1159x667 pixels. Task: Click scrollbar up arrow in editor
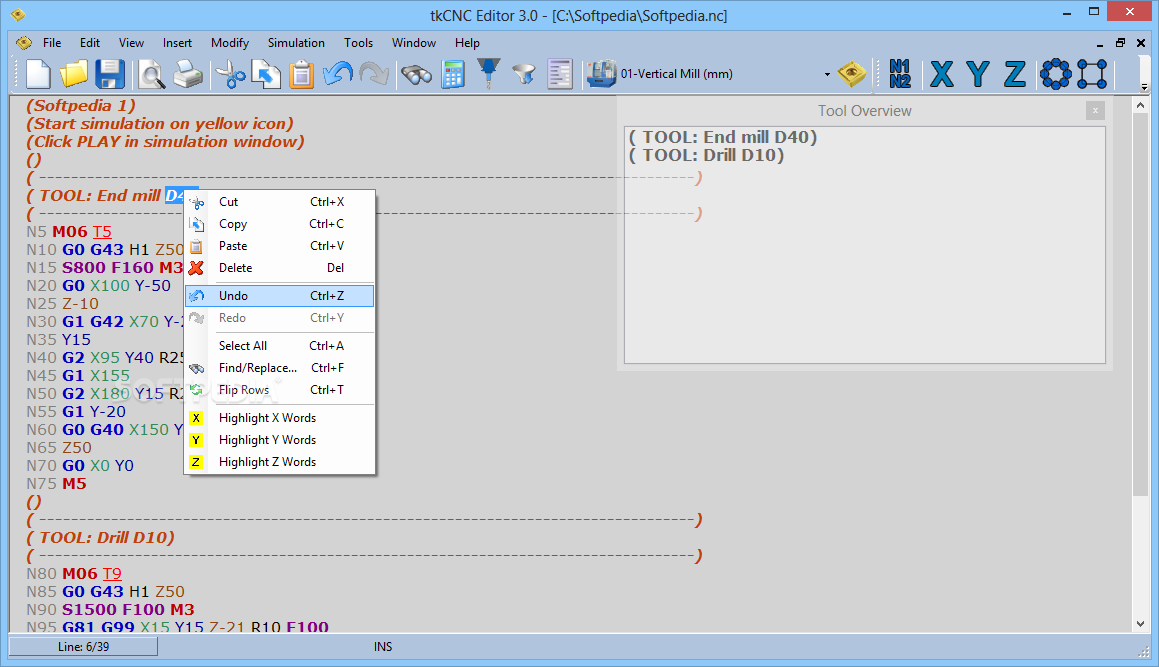point(1140,106)
